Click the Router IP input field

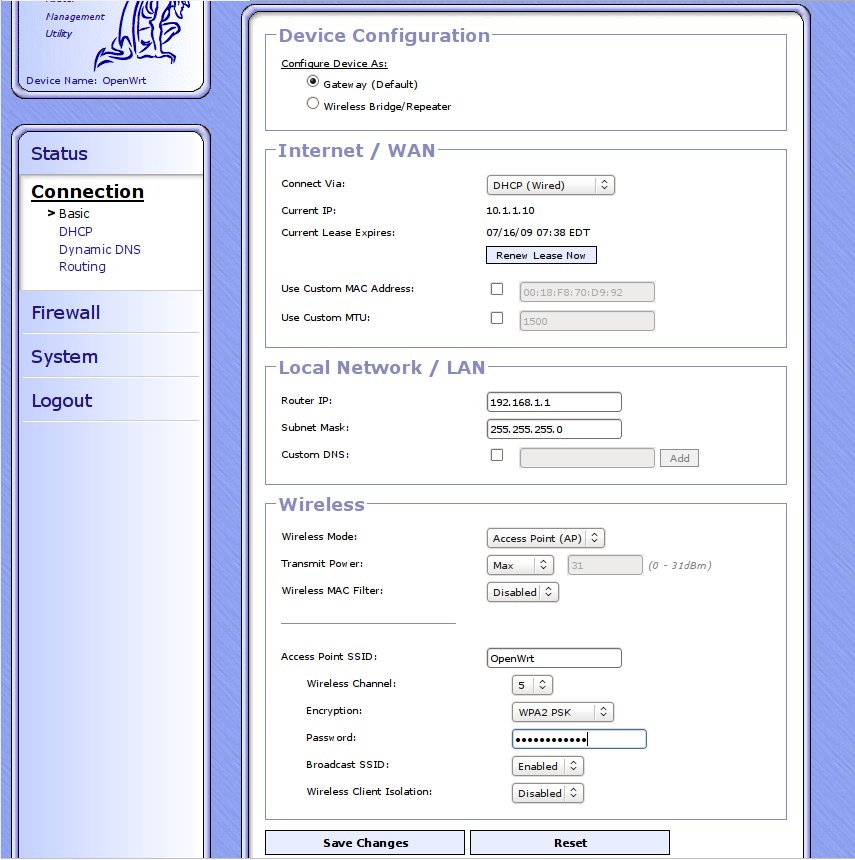tap(554, 402)
